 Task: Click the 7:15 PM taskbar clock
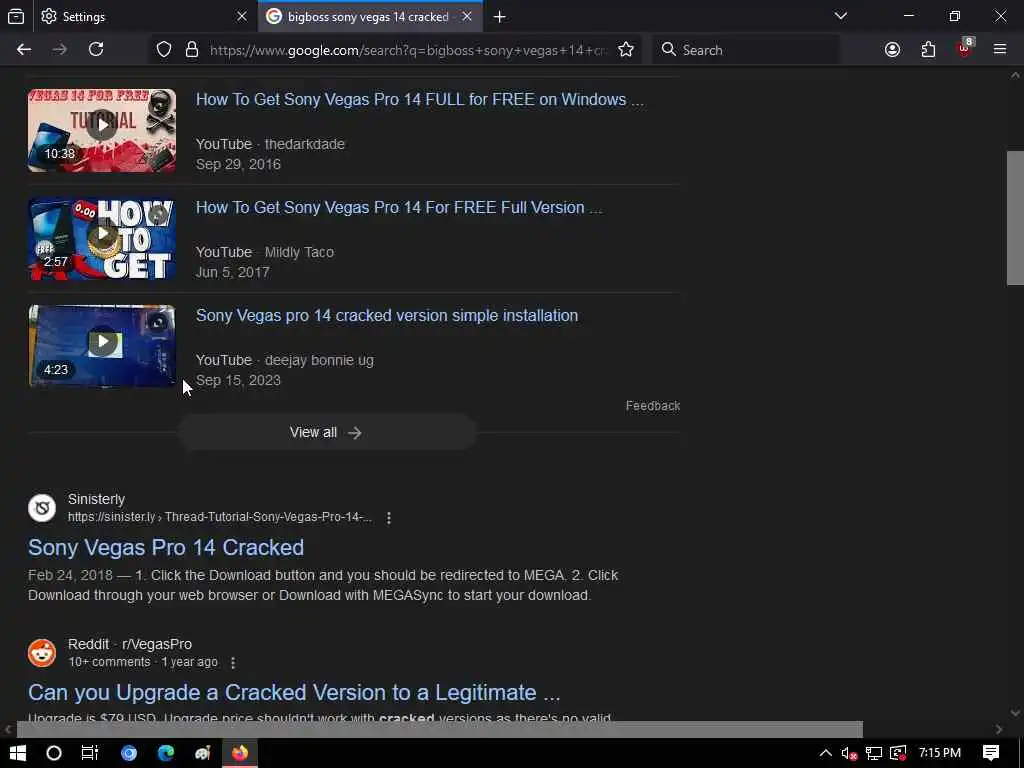pyautogui.click(x=940, y=753)
